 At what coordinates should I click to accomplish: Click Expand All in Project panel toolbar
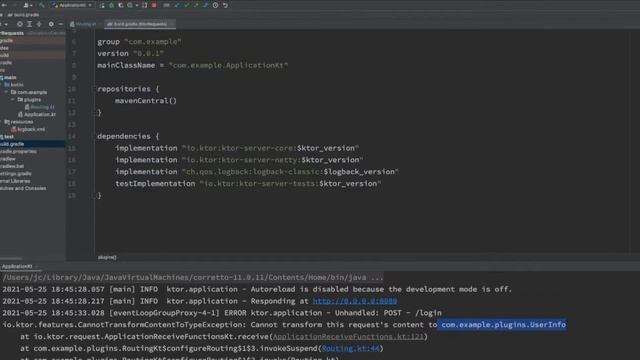tap(29, 24)
